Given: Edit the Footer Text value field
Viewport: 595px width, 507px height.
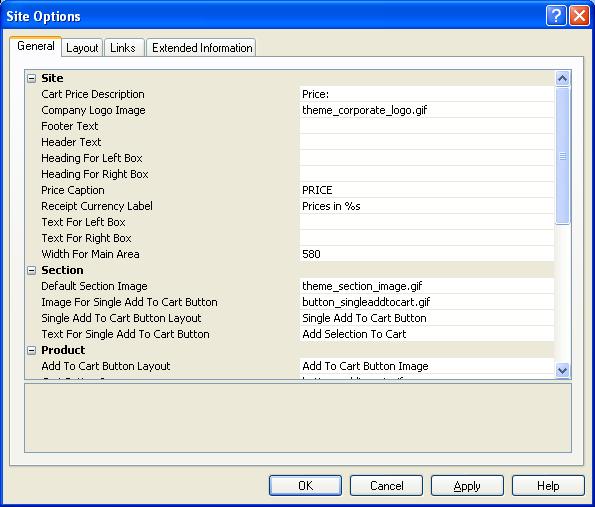Looking at the screenshot, I should coord(427,126).
